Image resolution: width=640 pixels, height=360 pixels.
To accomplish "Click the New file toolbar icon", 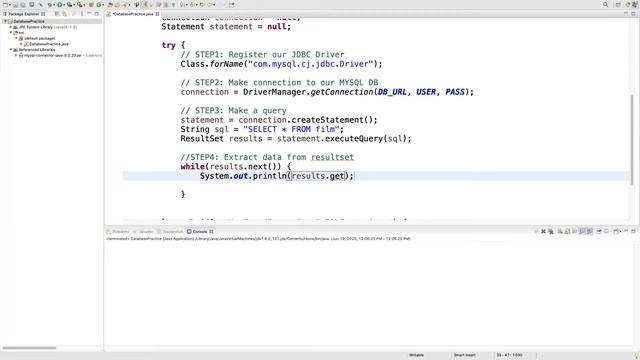I will [x=5, y=5].
